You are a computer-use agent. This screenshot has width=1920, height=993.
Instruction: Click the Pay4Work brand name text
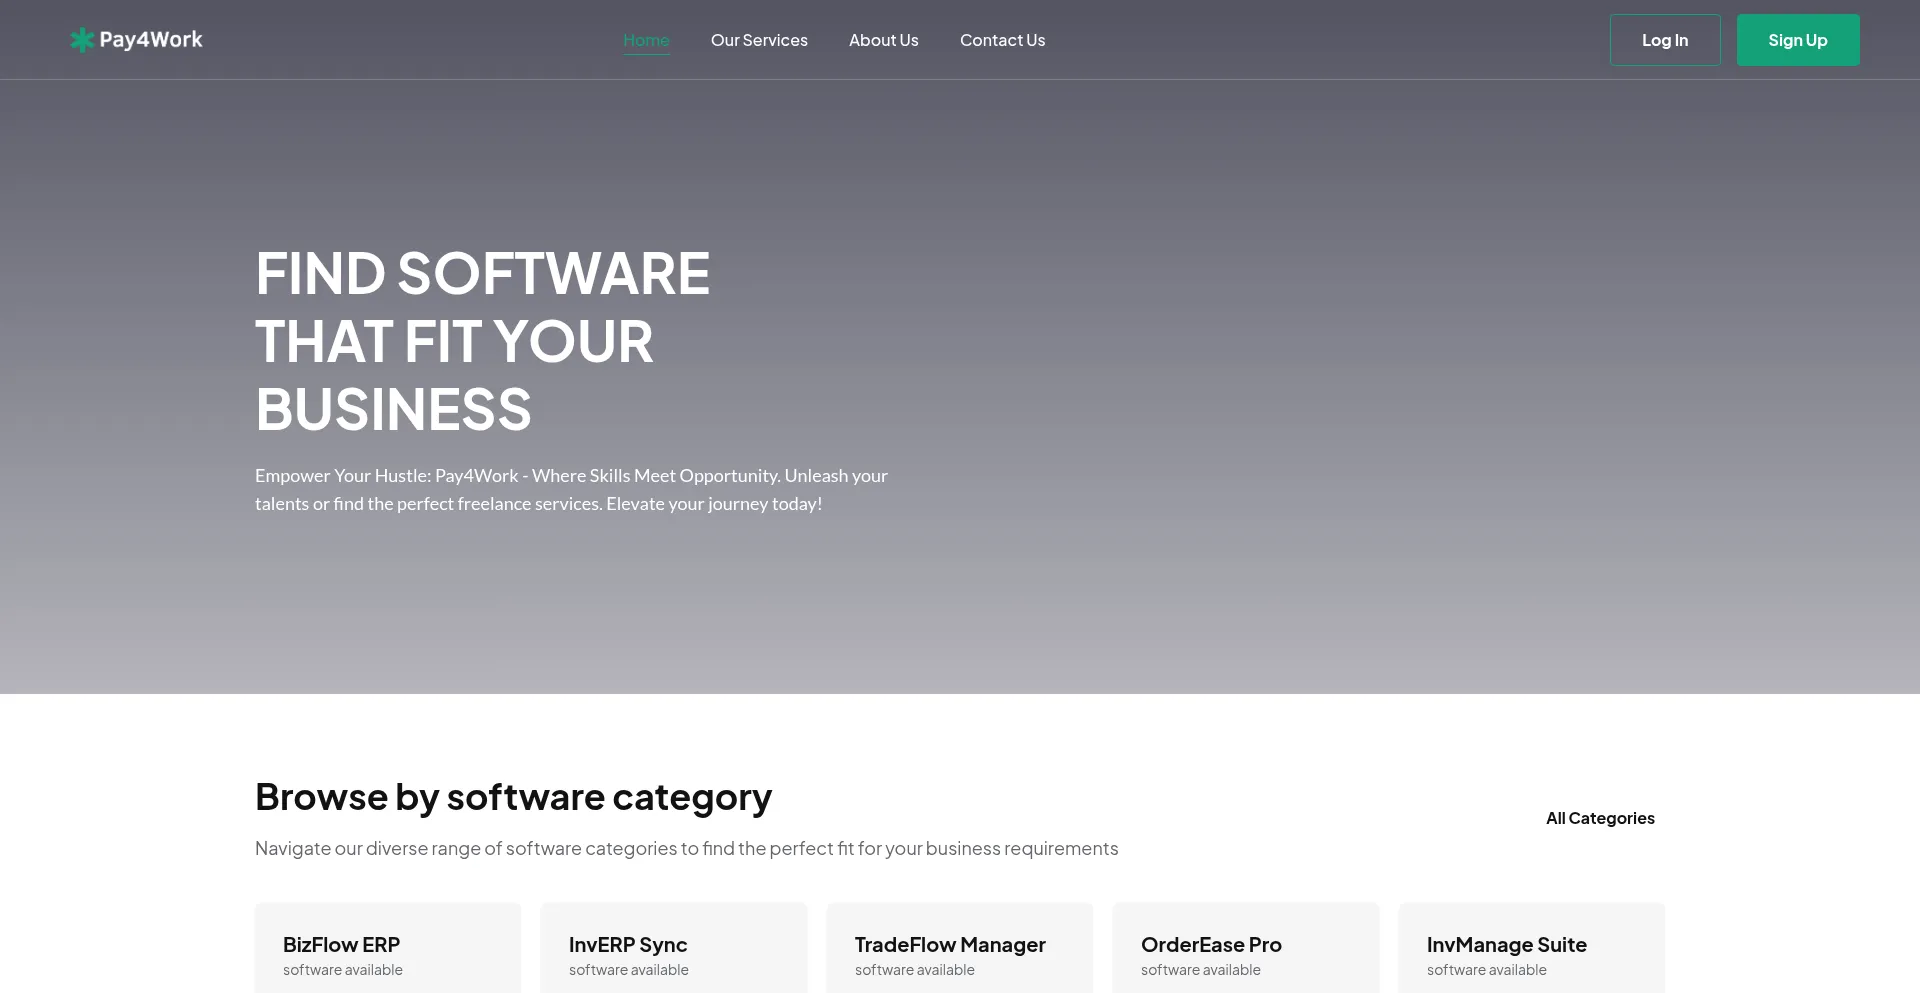[151, 40]
